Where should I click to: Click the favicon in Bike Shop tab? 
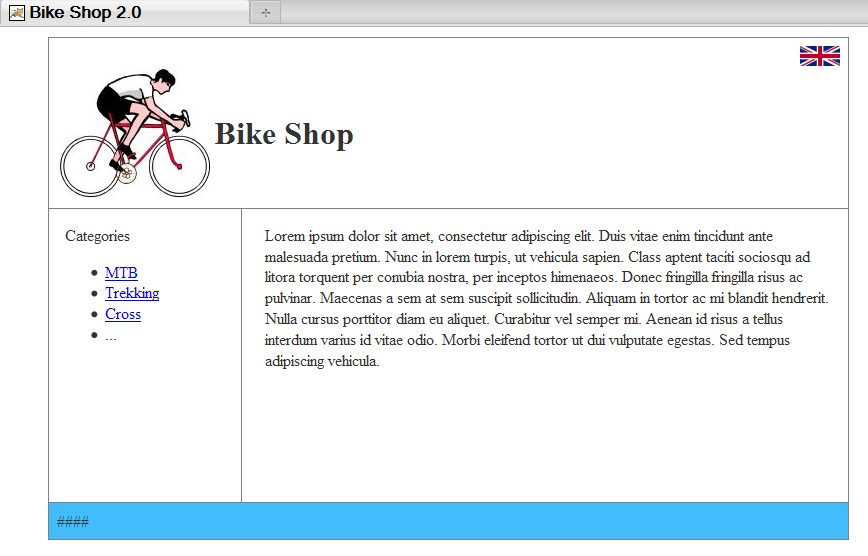[x=17, y=13]
